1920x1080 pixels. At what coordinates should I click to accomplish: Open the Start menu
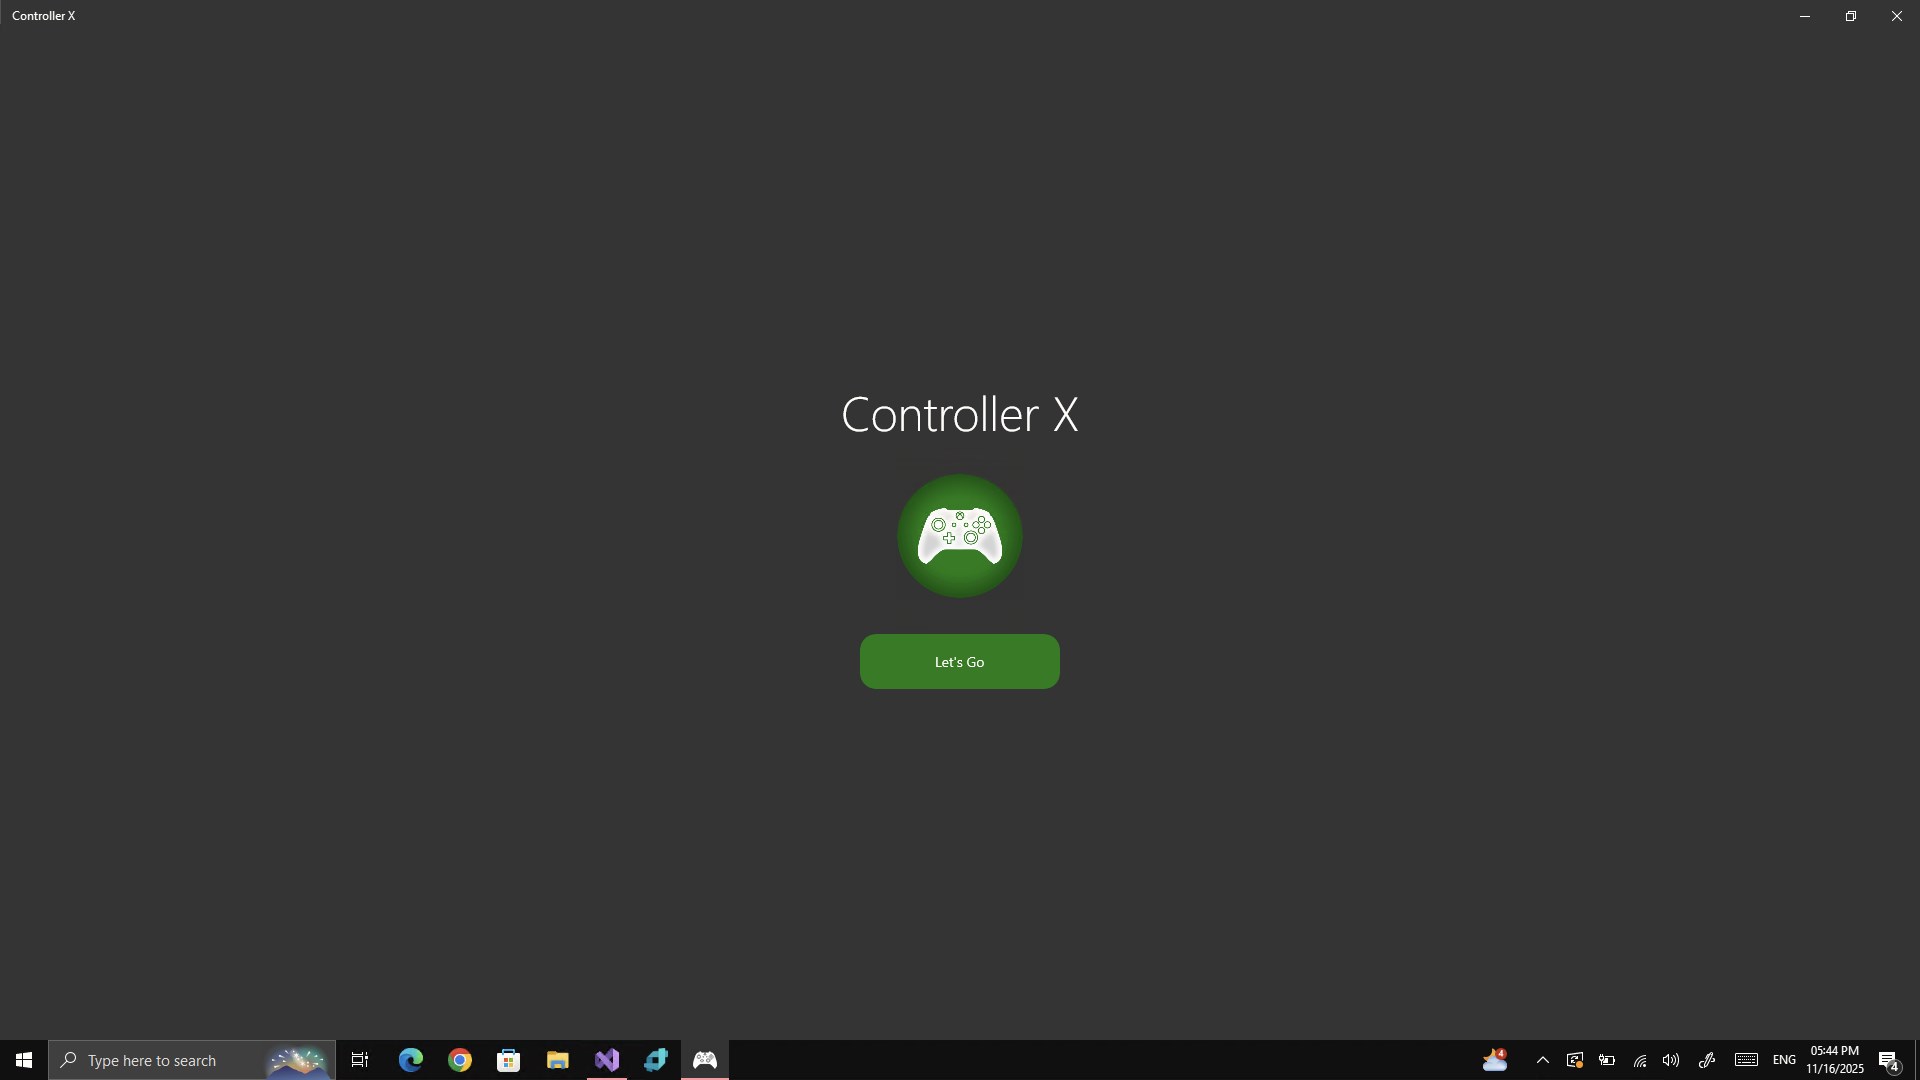(x=22, y=1060)
